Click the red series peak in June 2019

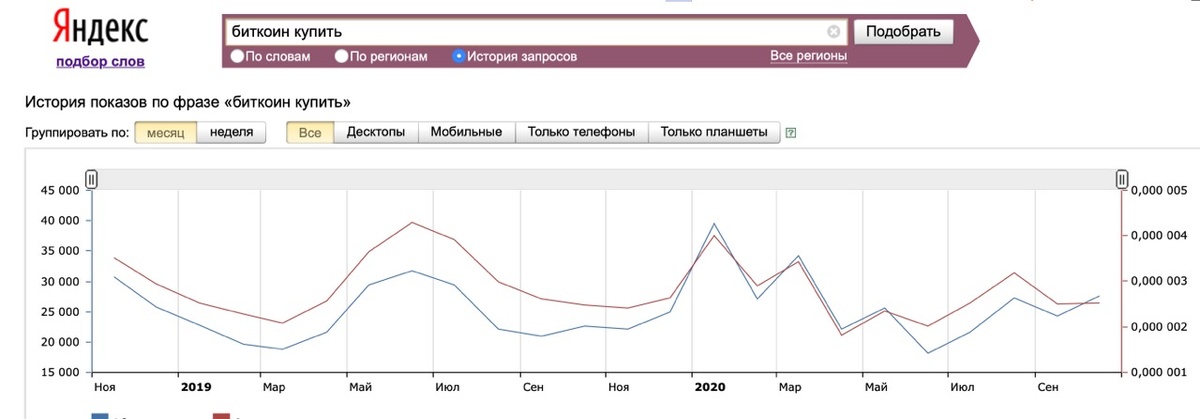click(412, 222)
